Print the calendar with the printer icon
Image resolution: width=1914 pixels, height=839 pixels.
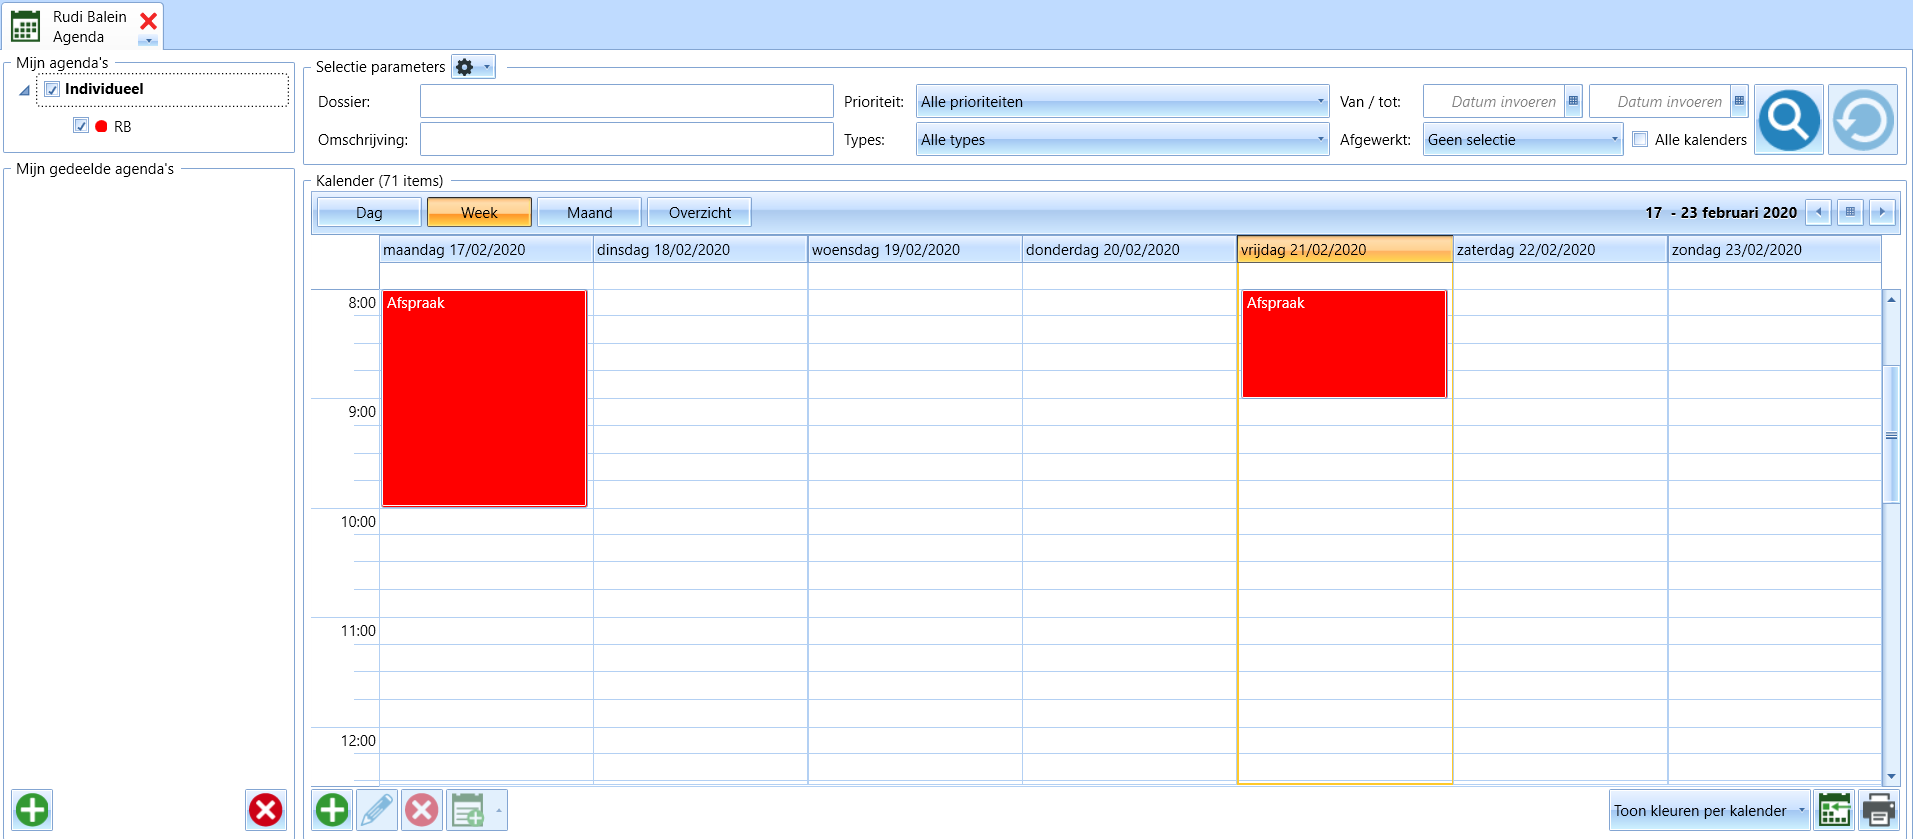pos(1878,810)
